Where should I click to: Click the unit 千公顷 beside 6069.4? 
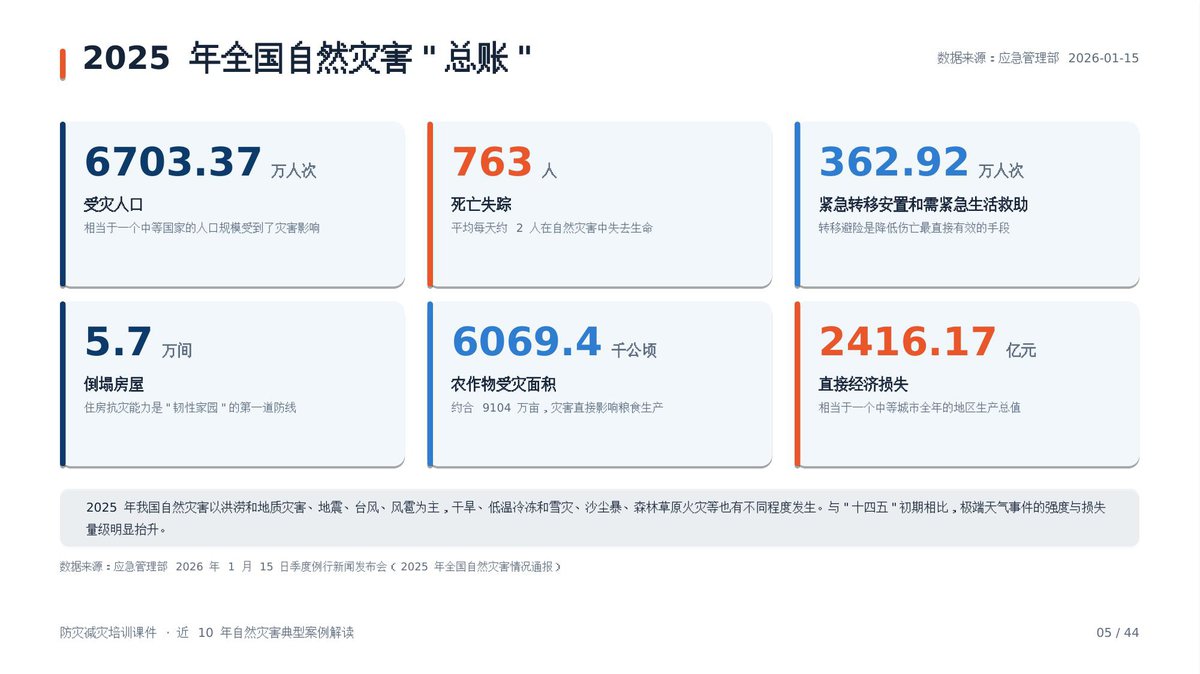click(x=634, y=351)
